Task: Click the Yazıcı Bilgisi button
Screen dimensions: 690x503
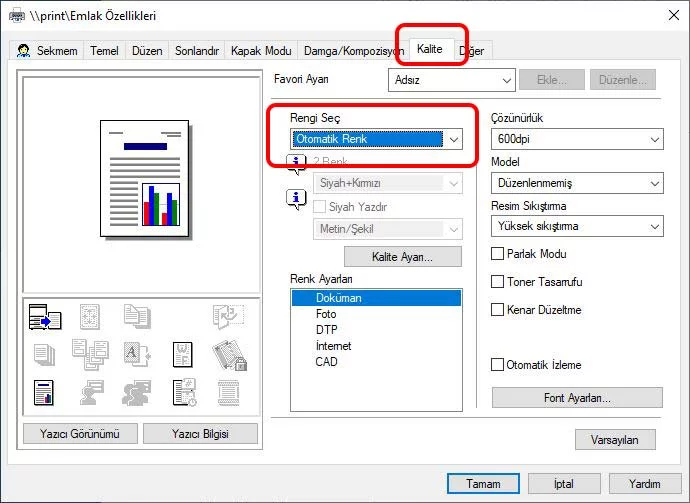Action: [x=200, y=434]
